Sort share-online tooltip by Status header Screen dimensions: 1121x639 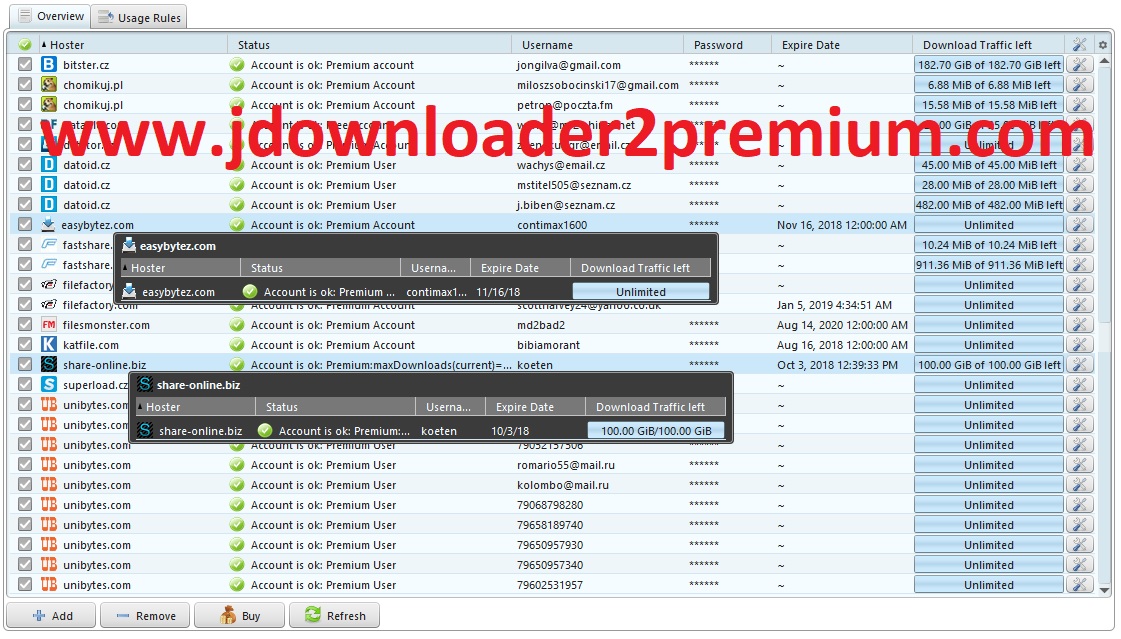(x=335, y=407)
